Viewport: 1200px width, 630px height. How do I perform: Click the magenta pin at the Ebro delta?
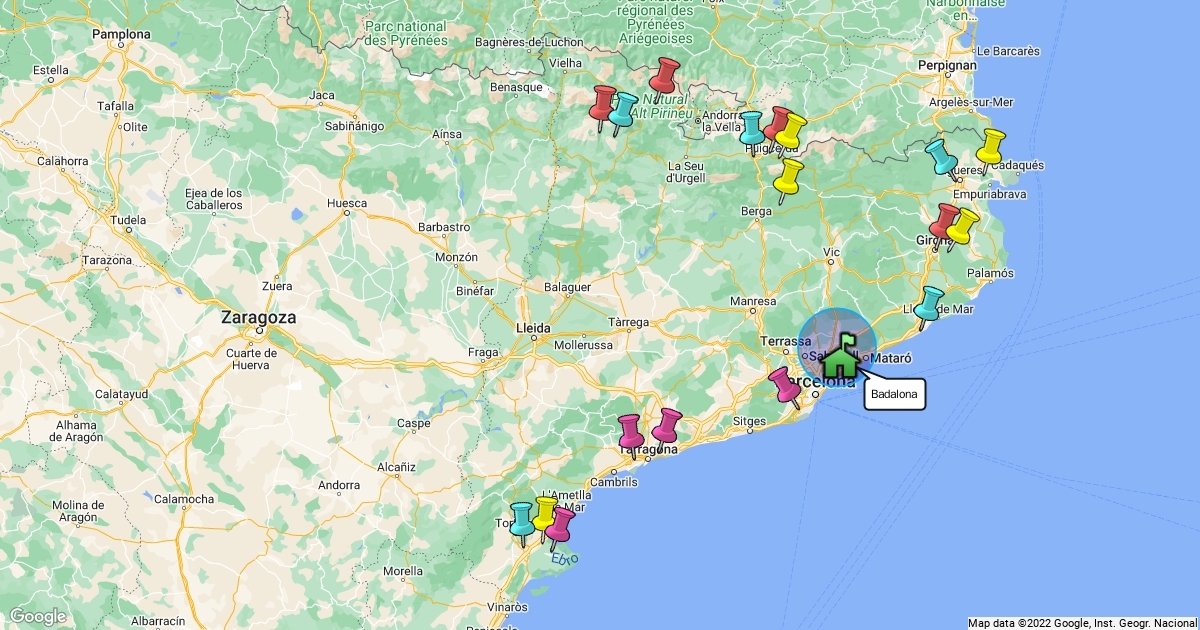tap(561, 523)
